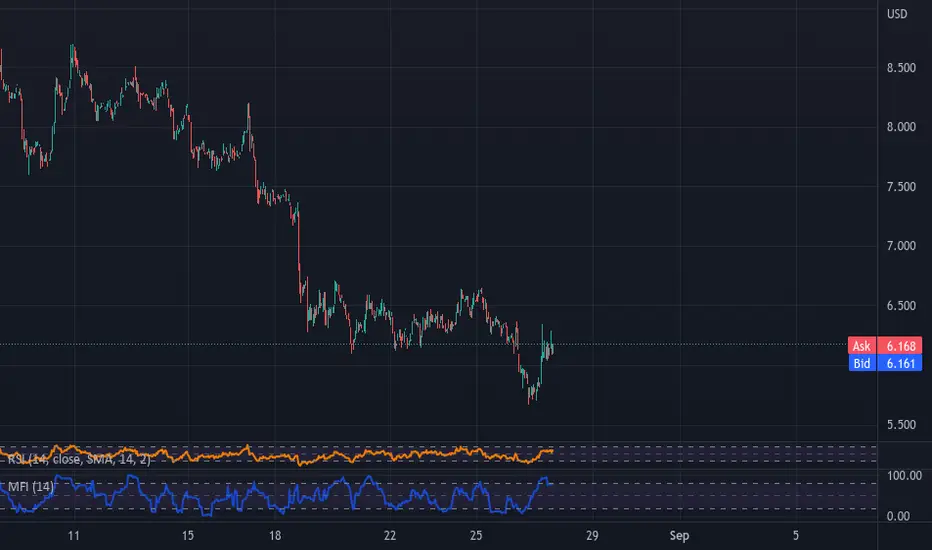Click the 0.00 MFI scale label
932x550 pixels.
pos(898,516)
